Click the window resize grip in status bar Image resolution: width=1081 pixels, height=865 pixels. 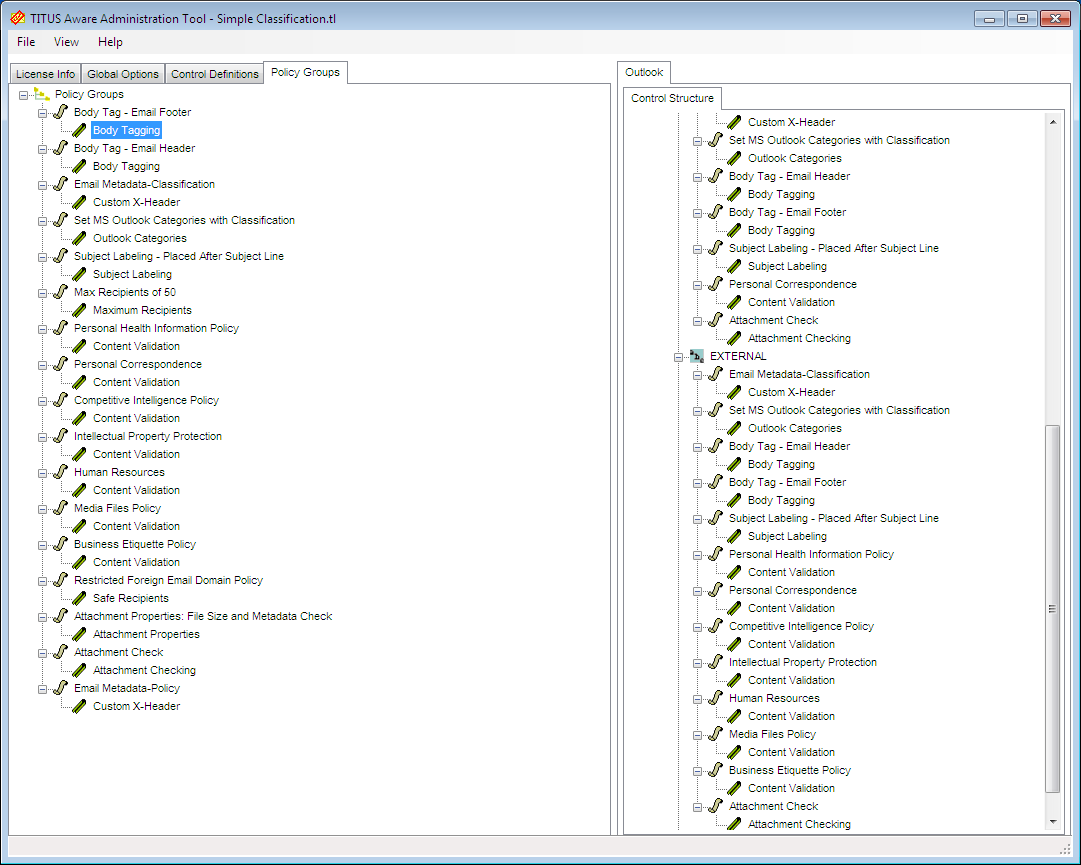(x=1066, y=848)
